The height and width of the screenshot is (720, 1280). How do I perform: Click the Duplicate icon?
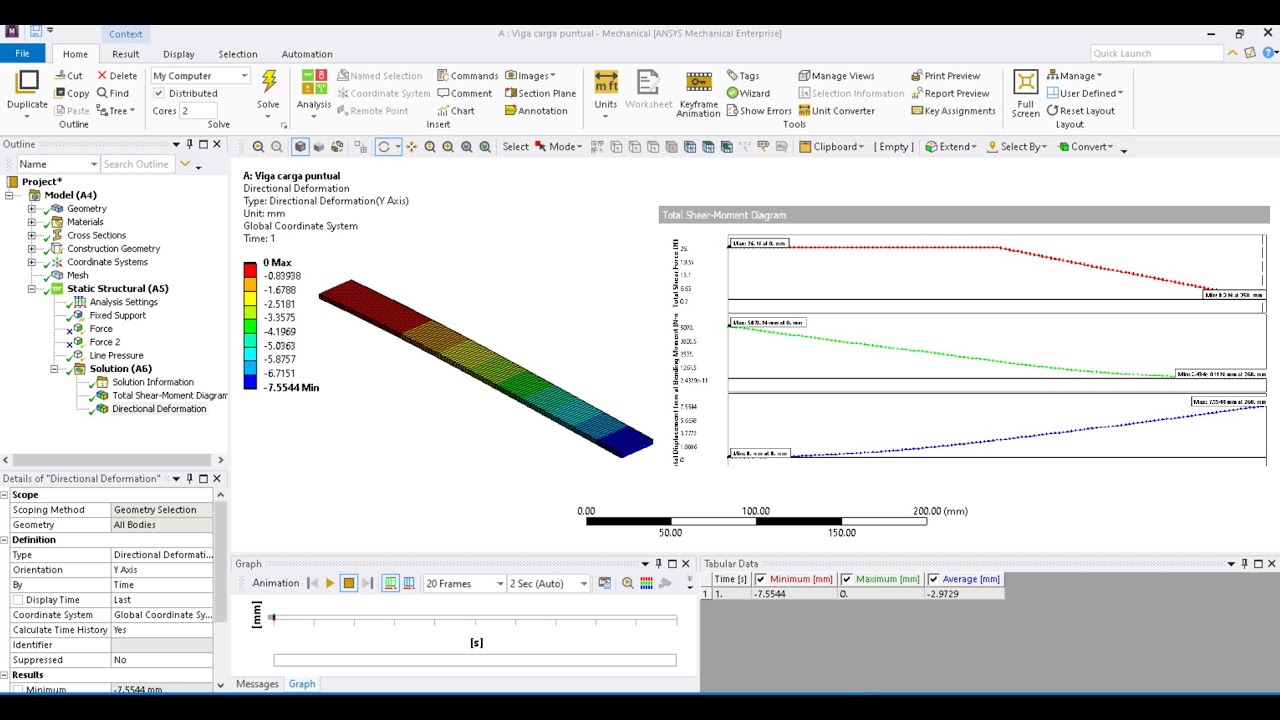(x=27, y=82)
